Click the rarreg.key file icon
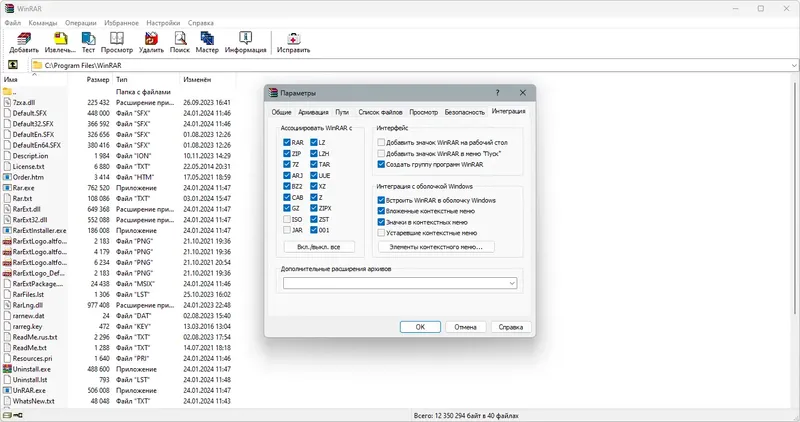 7,326
